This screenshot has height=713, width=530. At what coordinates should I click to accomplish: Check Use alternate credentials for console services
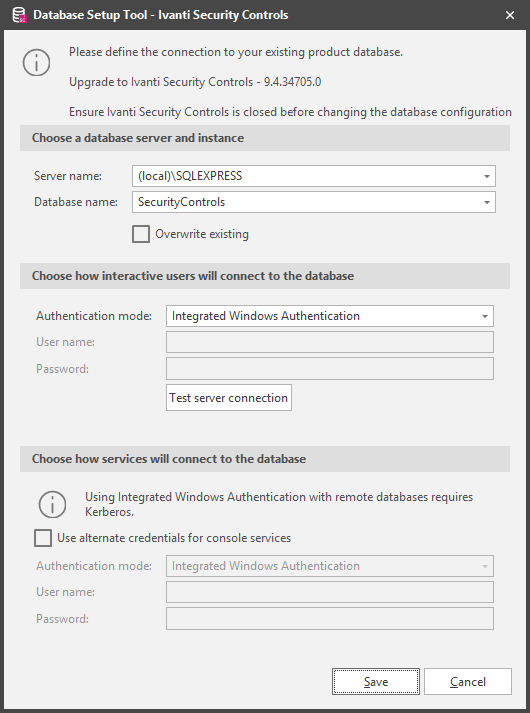click(x=43, y=538)
